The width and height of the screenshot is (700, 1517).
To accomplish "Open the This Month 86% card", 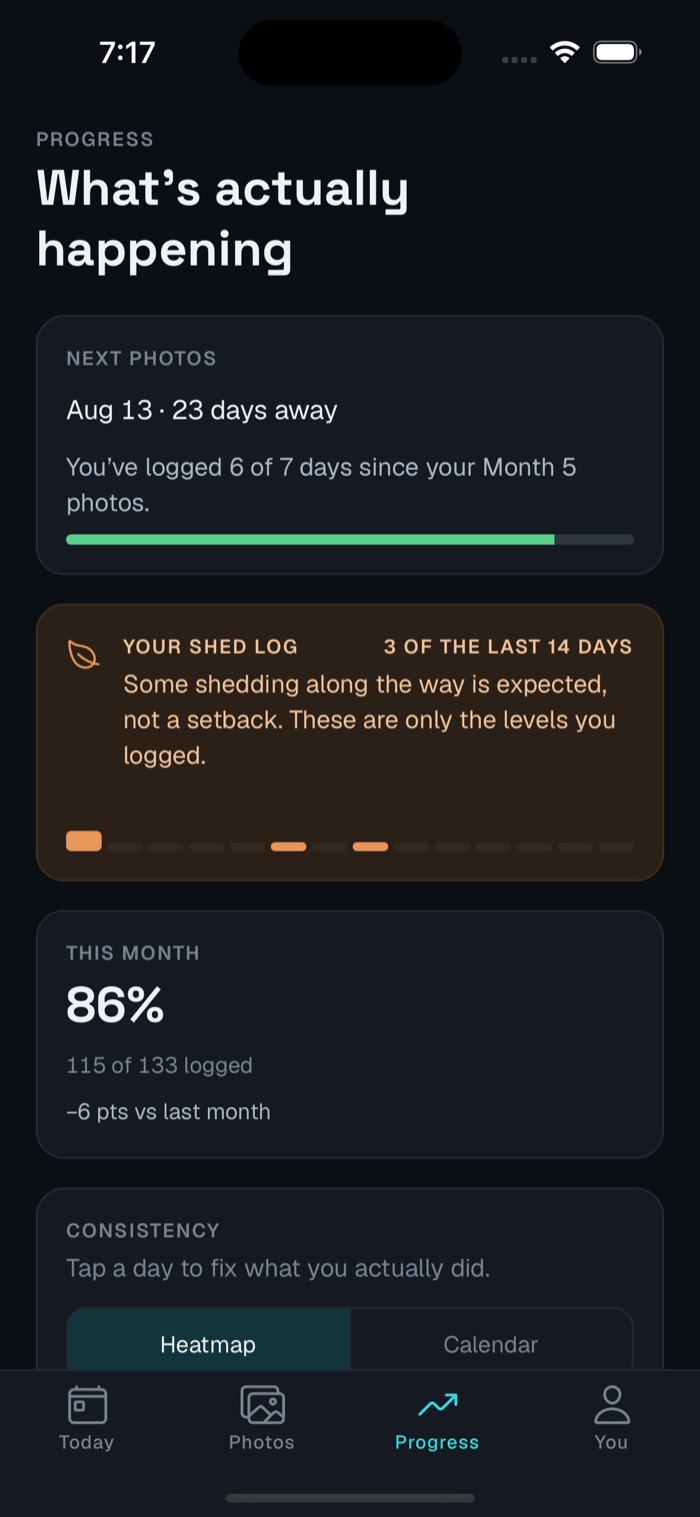I will tap(350, 1034).
